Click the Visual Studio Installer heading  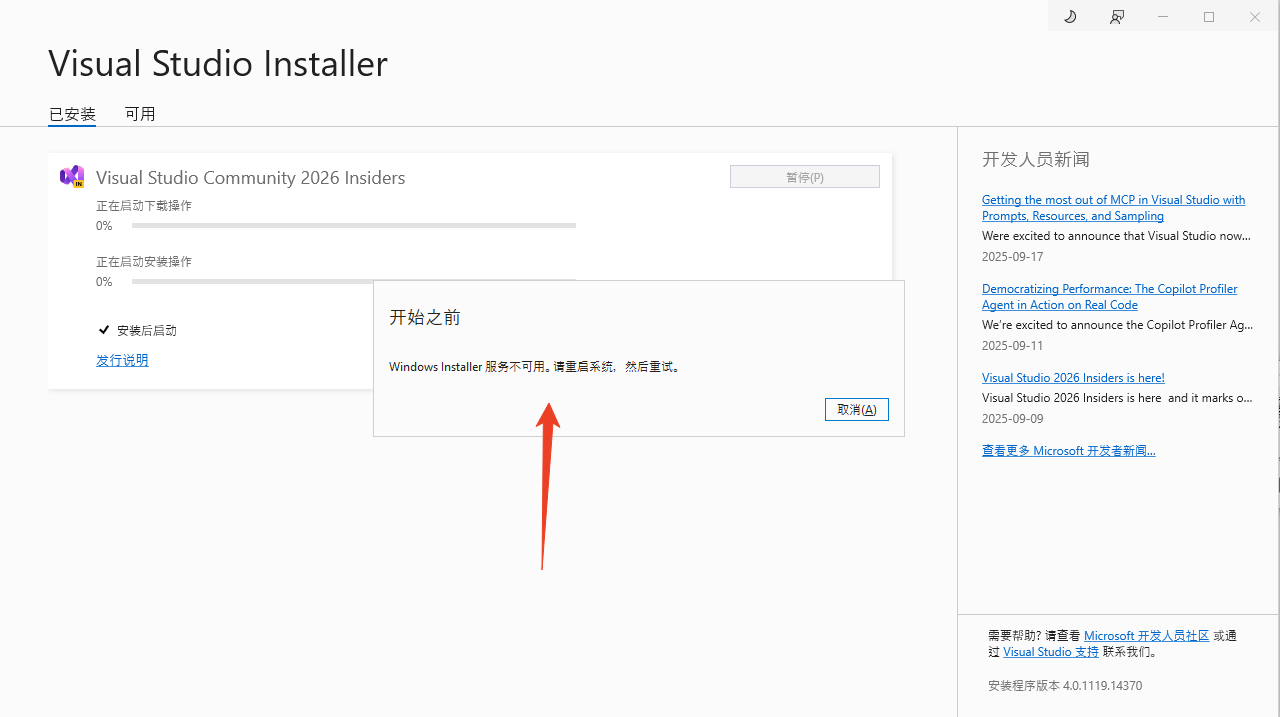coord(218,63)
